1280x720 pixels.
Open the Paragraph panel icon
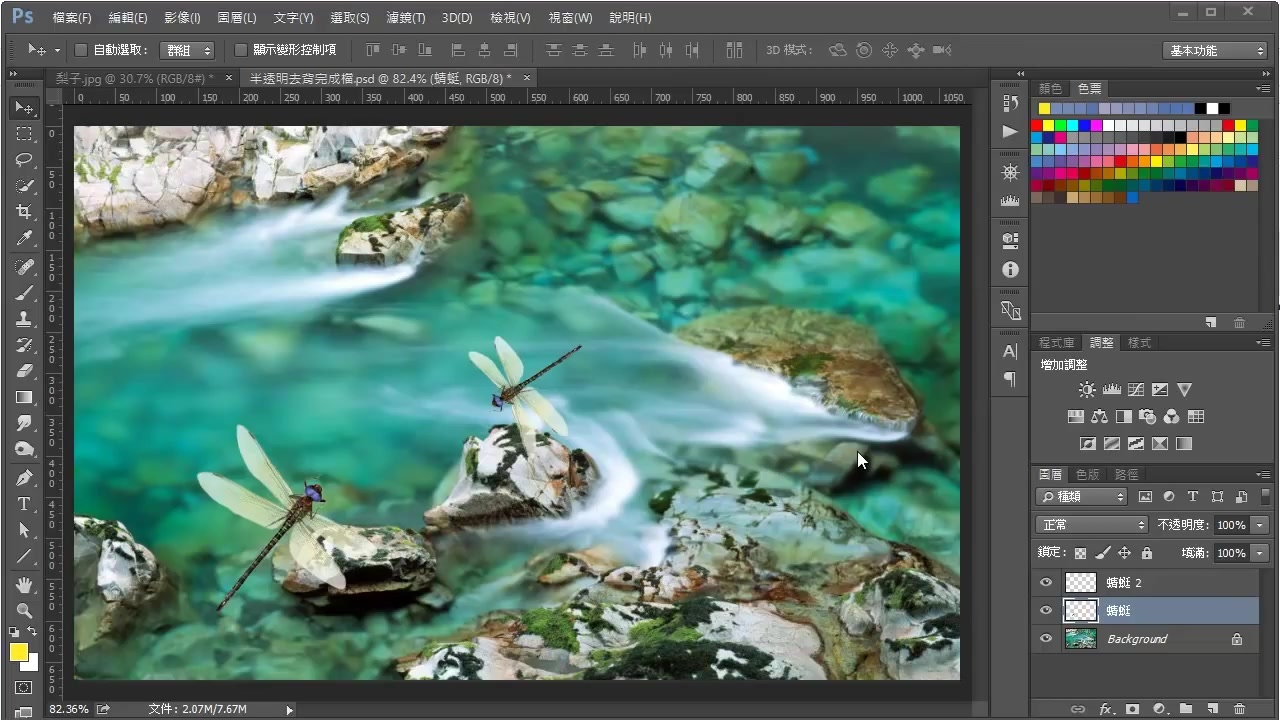(1010, 379)
